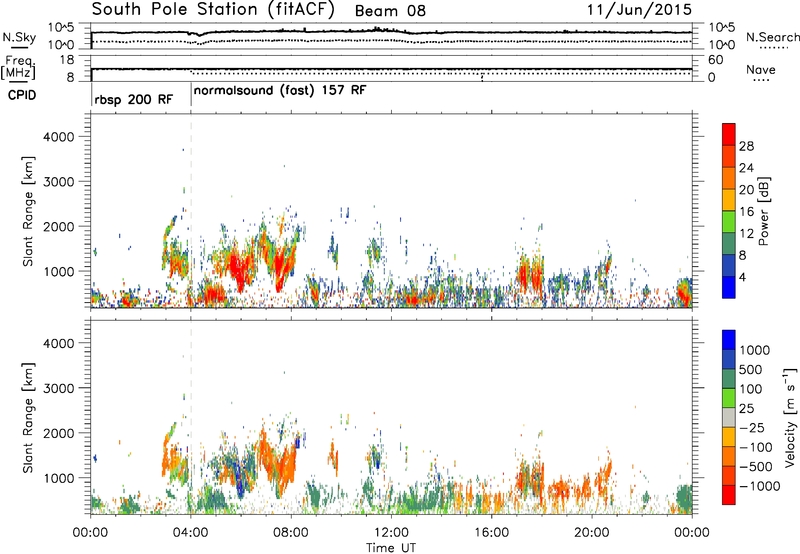
Task: Click the '4000' tick of the power panel
Action: click(59, 137)
